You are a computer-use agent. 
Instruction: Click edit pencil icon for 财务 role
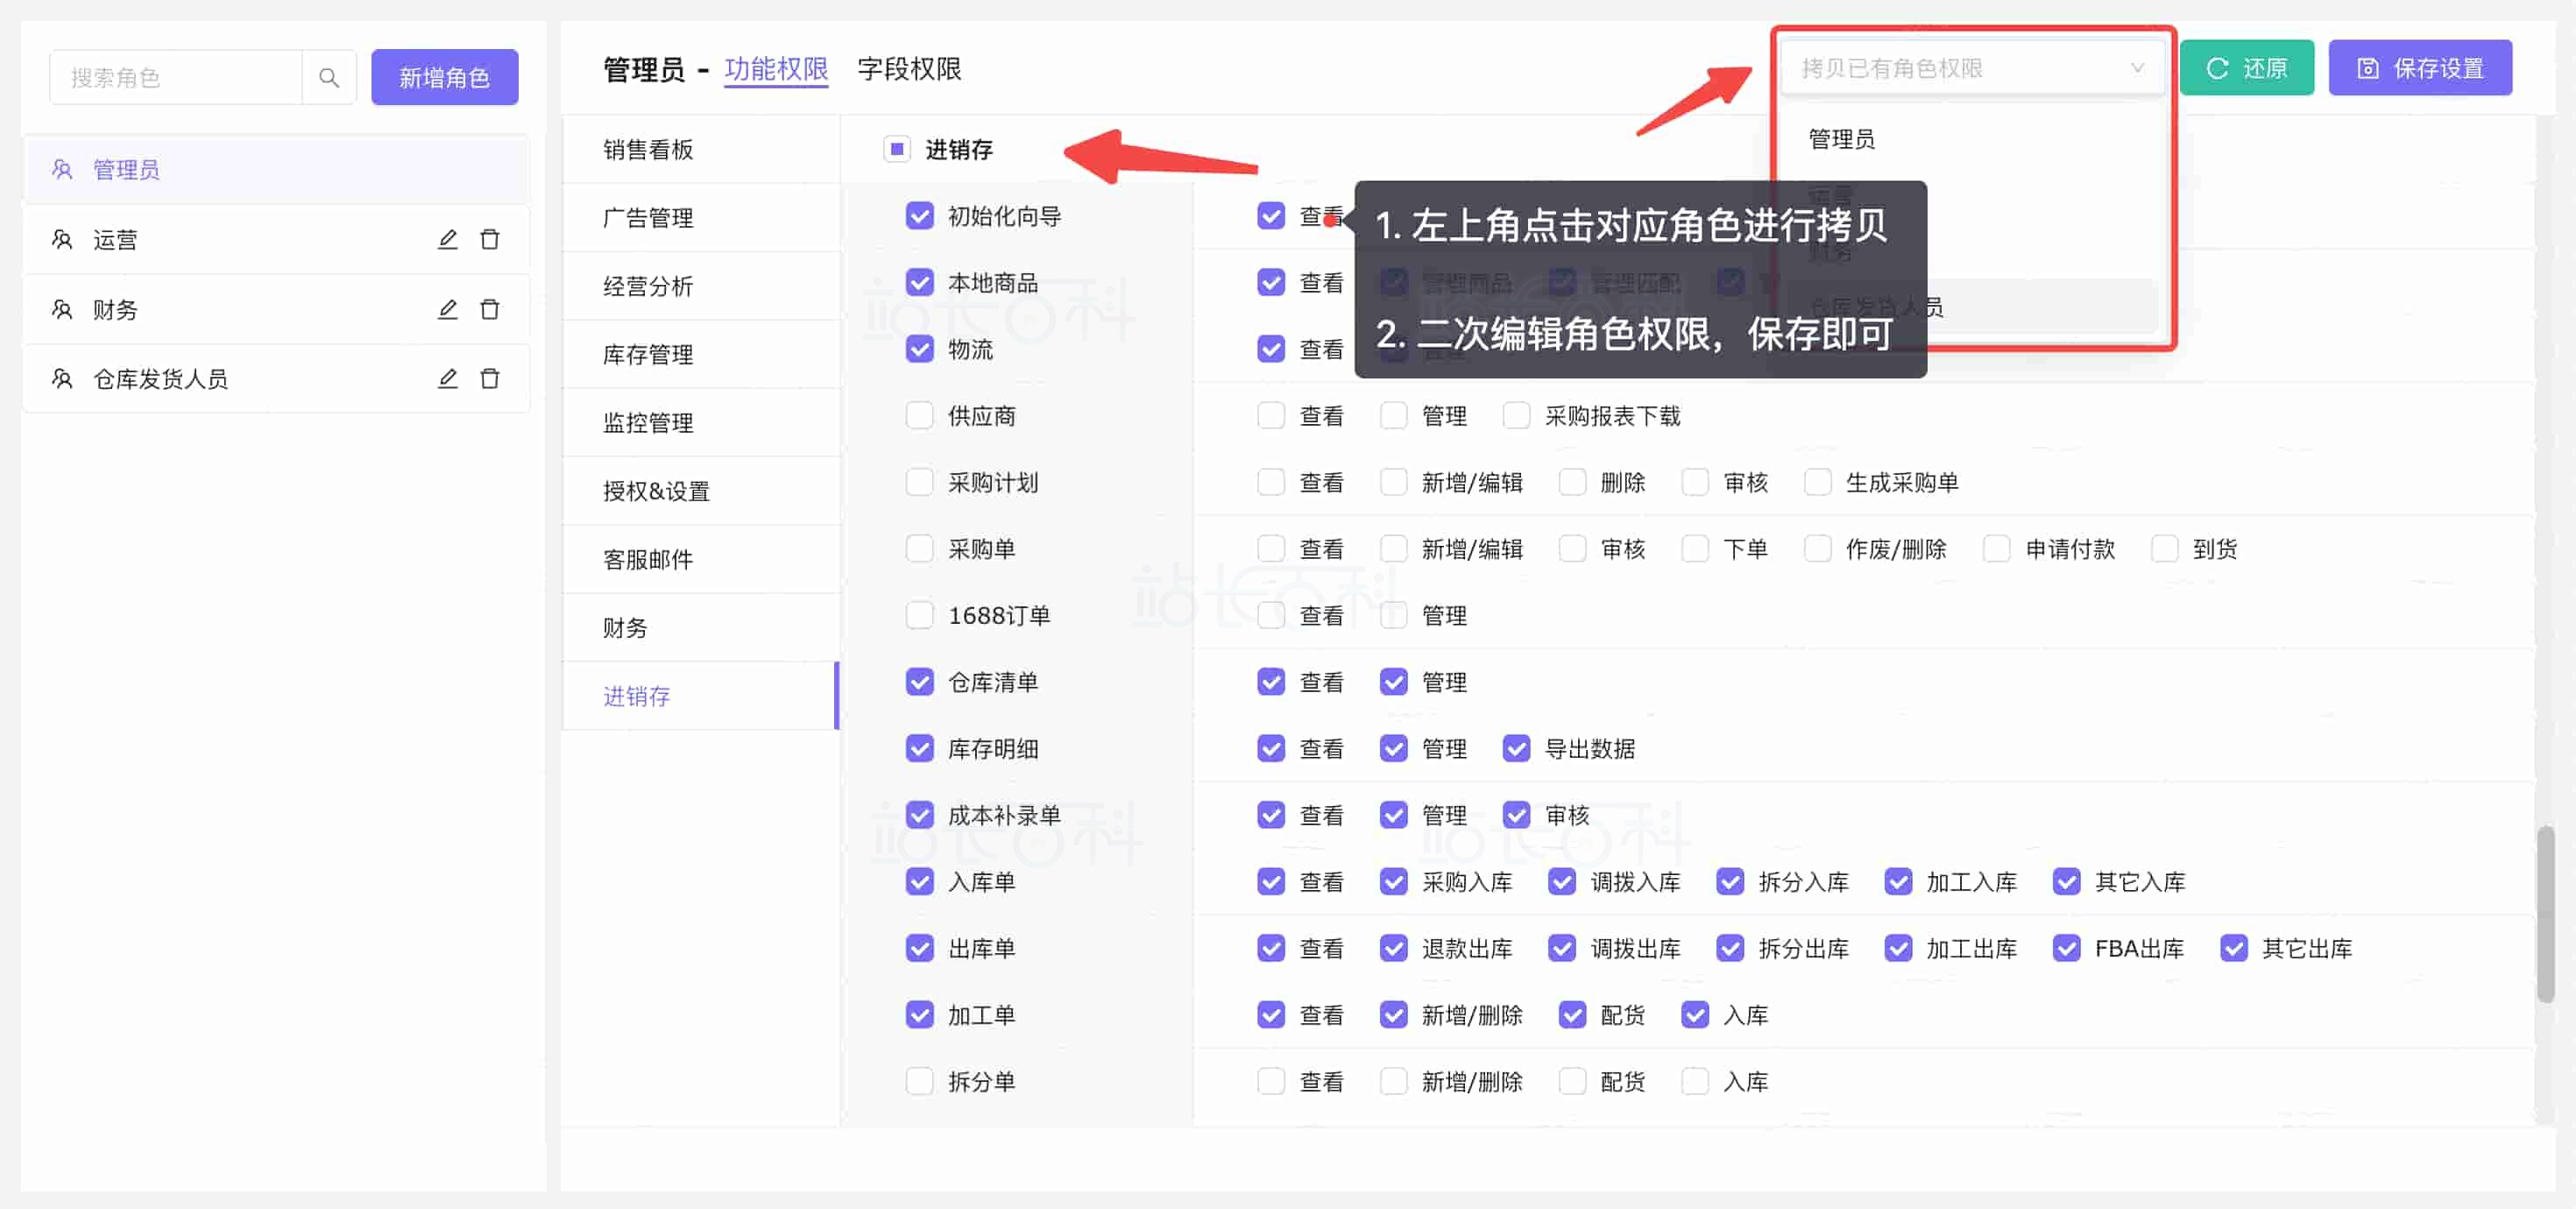click(447, 309)
